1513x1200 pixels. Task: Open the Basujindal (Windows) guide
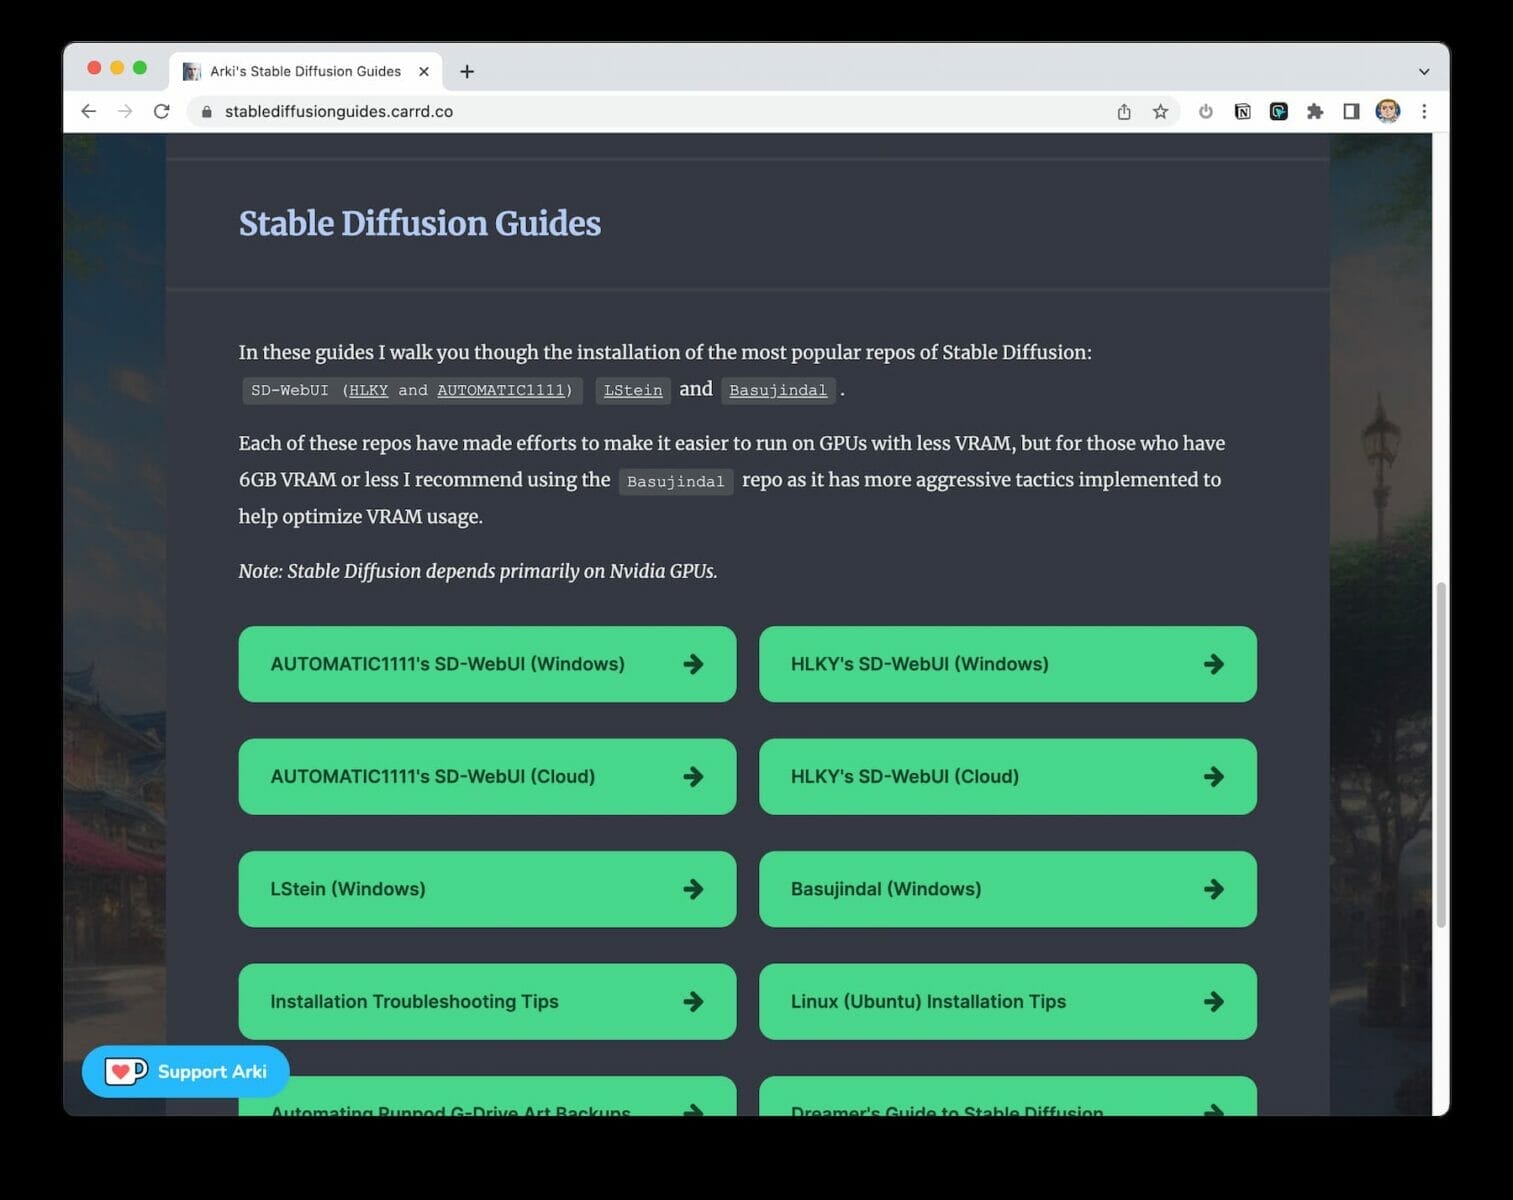[1008, 889]
